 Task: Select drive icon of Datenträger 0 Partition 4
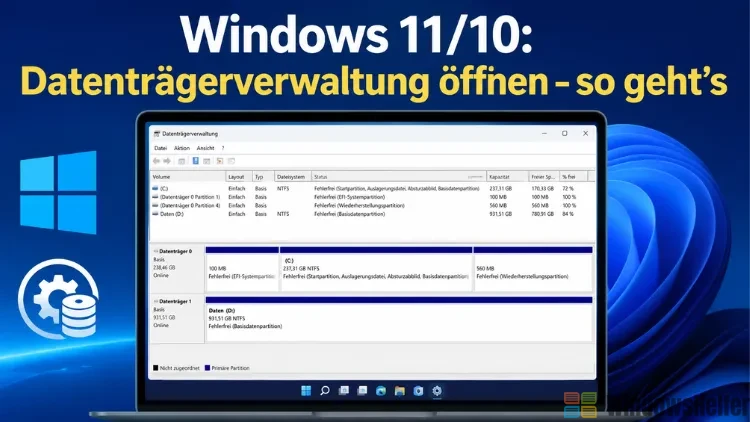(x=155, y=205)
